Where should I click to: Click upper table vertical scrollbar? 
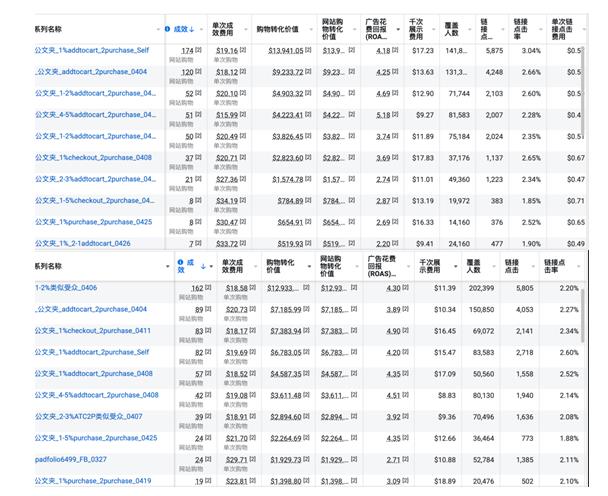582,91
